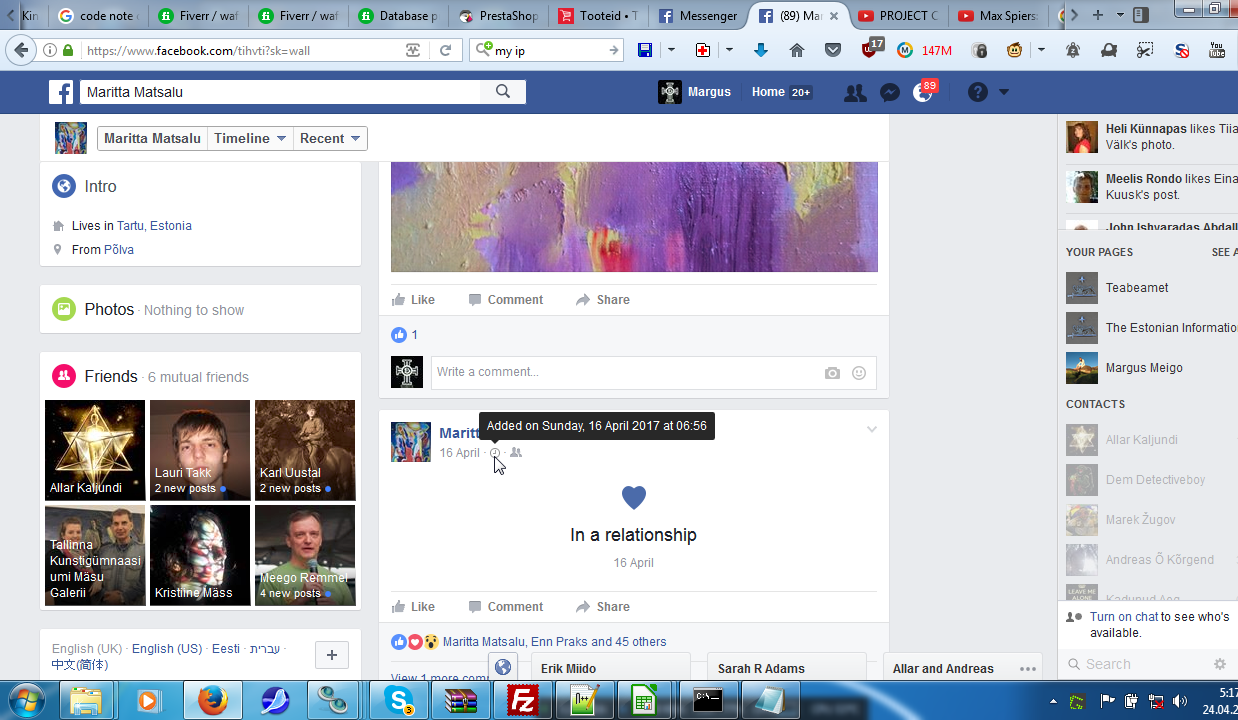1238x720 pixels.
Task: Open the list all tabs dropdown
Action: click(x=1120, y=15)
